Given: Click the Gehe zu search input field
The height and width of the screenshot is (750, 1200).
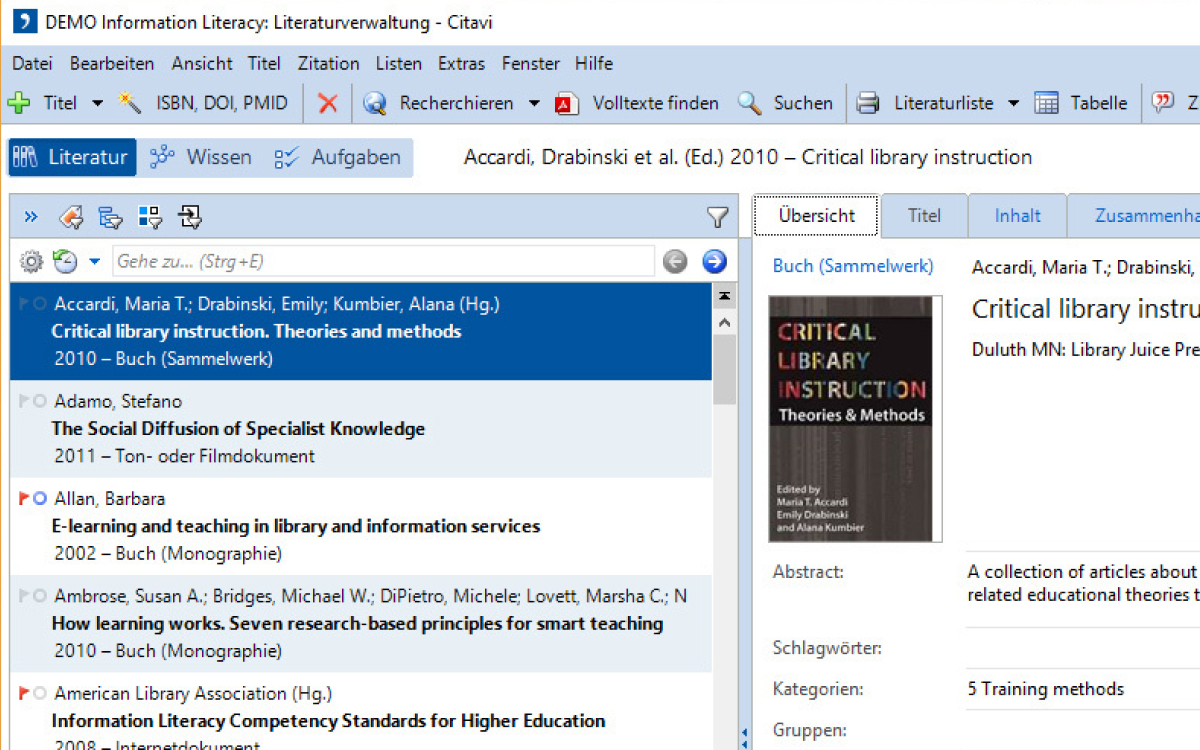Looking at the screenshot, I should point(383,262).
